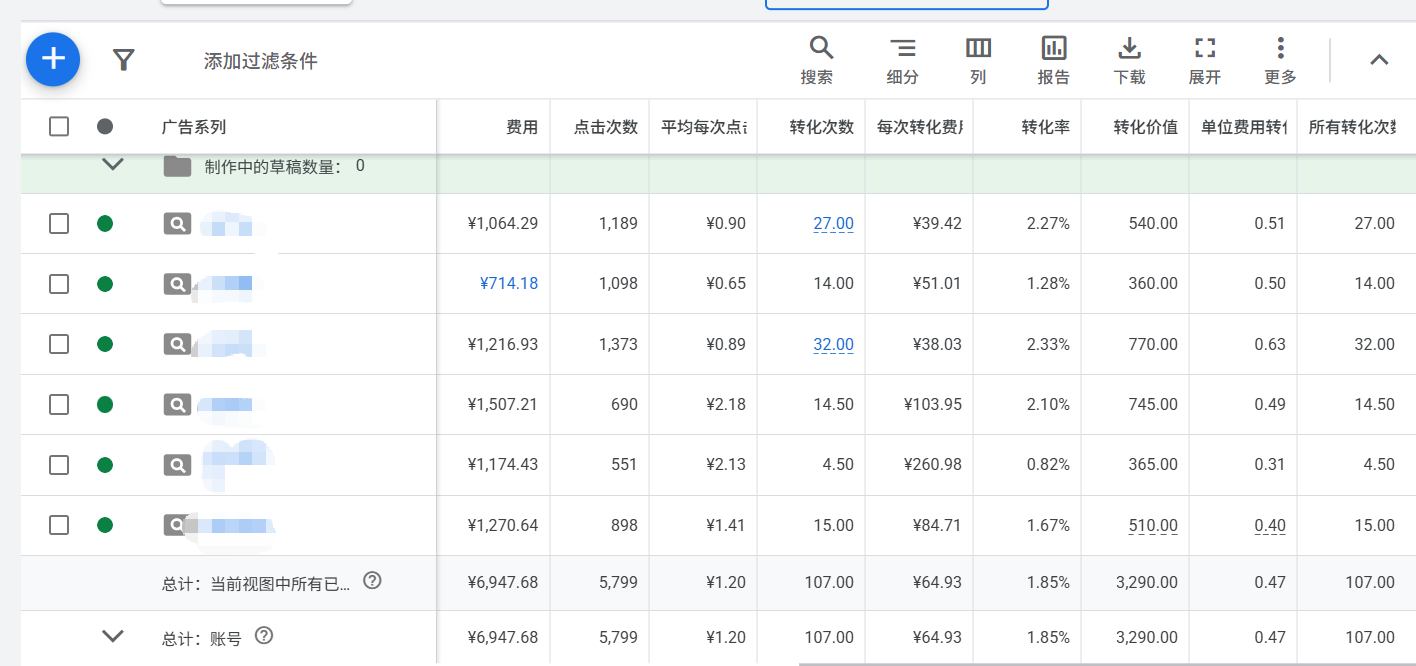Click search campaign icon in ¥1,270.64 row

[x=177, y=525]
